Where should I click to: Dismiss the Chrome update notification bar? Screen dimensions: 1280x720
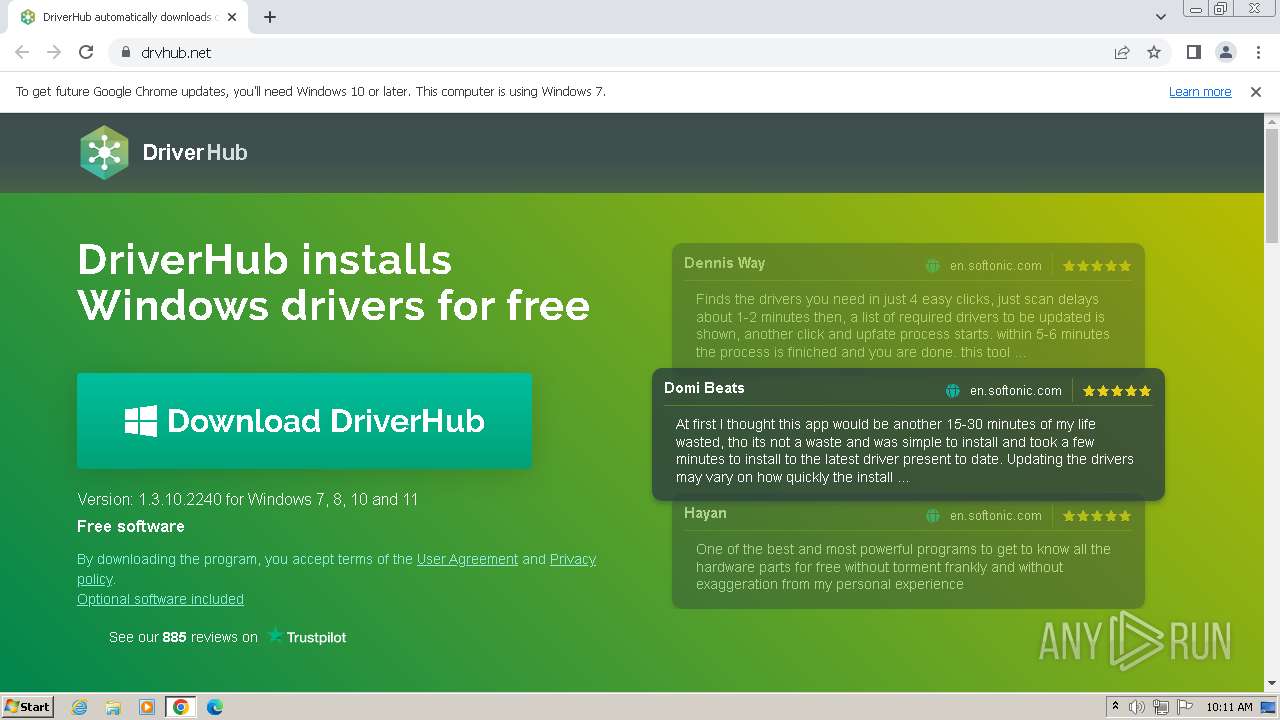[x=1256, y=91]
